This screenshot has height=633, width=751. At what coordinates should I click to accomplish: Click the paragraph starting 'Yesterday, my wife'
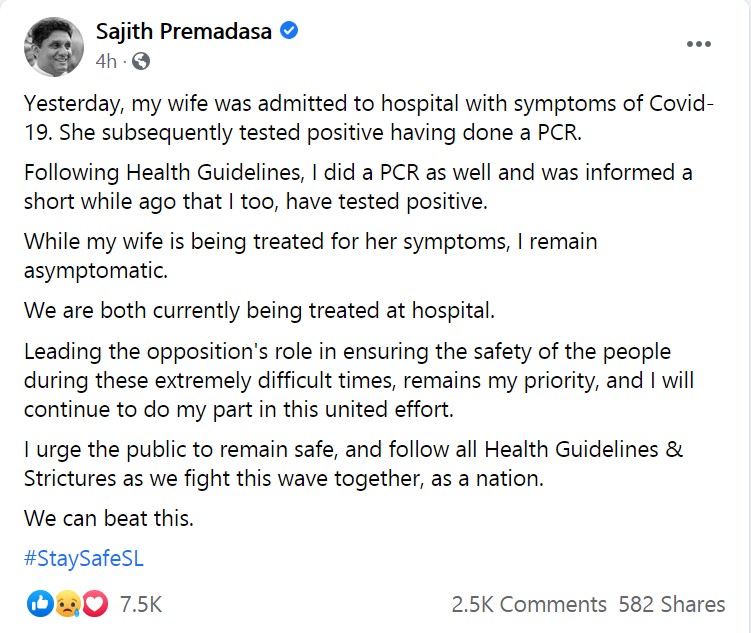pyautogui.click(x=369, y=118)
